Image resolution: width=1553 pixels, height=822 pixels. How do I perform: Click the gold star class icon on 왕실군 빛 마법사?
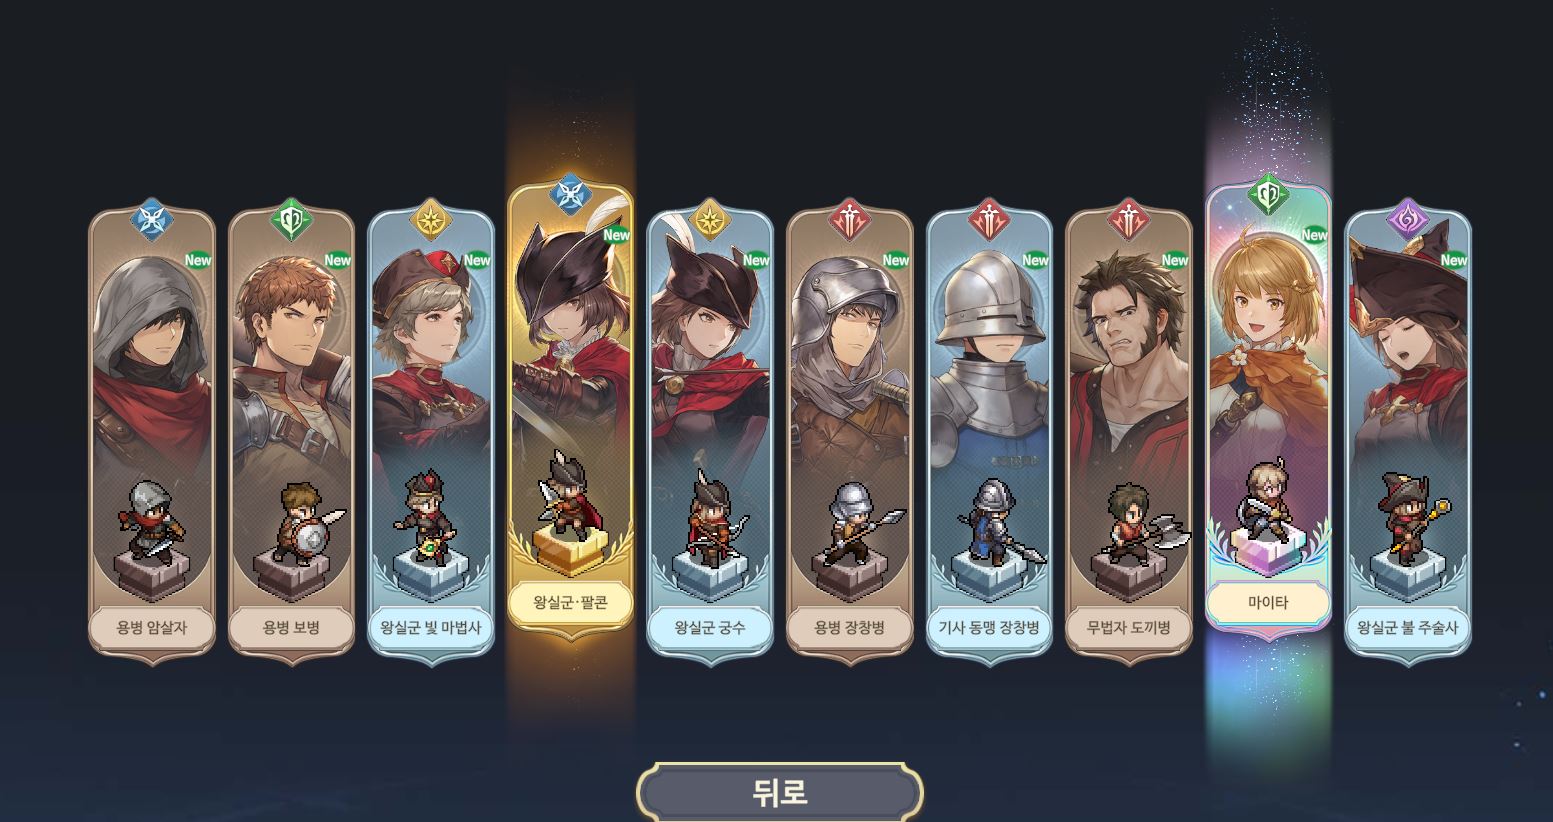[431, 221]
